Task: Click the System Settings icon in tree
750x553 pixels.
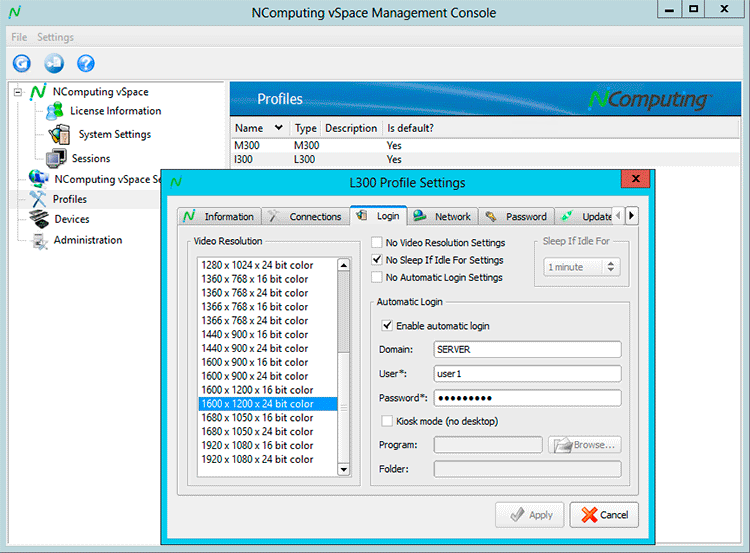Action: (x=60, y=134)
